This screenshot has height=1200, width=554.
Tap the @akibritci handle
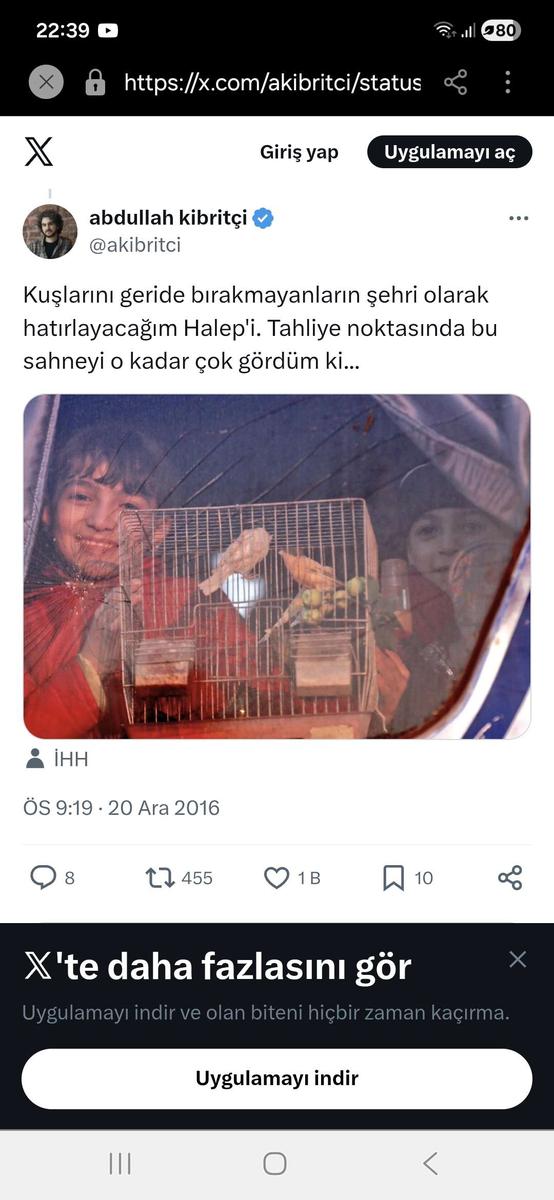click(x=135, y=245)
